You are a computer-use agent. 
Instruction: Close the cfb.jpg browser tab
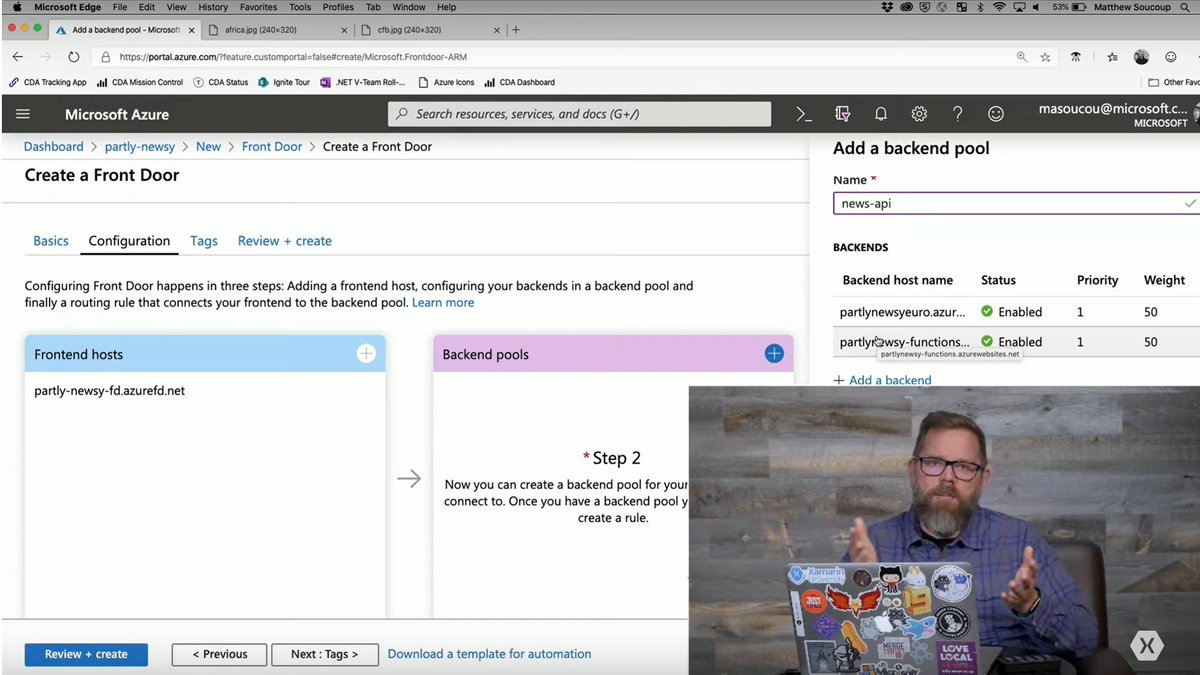point(497,30)
